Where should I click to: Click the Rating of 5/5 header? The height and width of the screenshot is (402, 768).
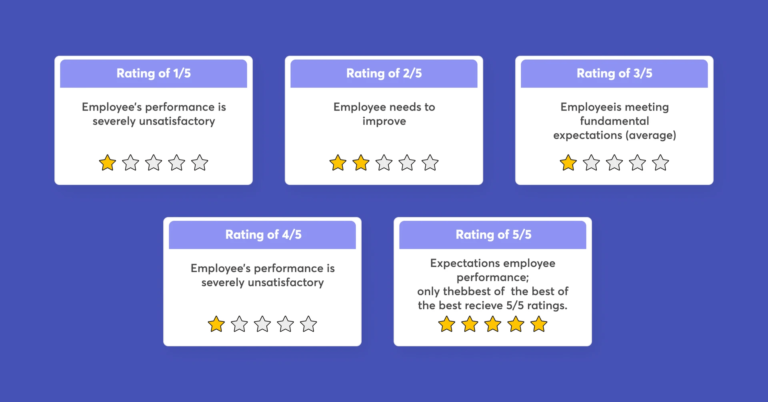[x=493, y=235]
